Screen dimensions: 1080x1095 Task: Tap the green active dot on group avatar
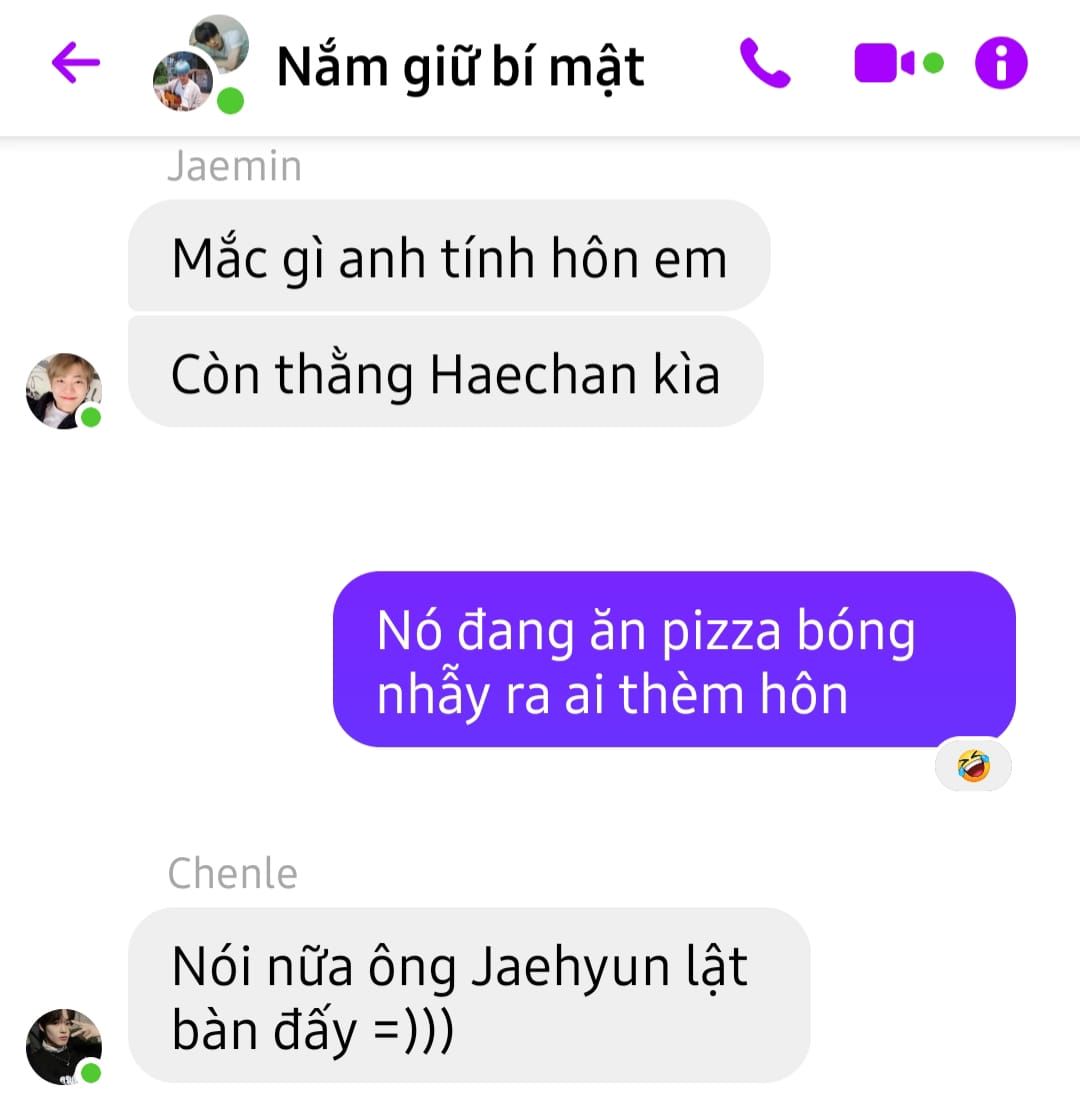click(x=230, y=101)
